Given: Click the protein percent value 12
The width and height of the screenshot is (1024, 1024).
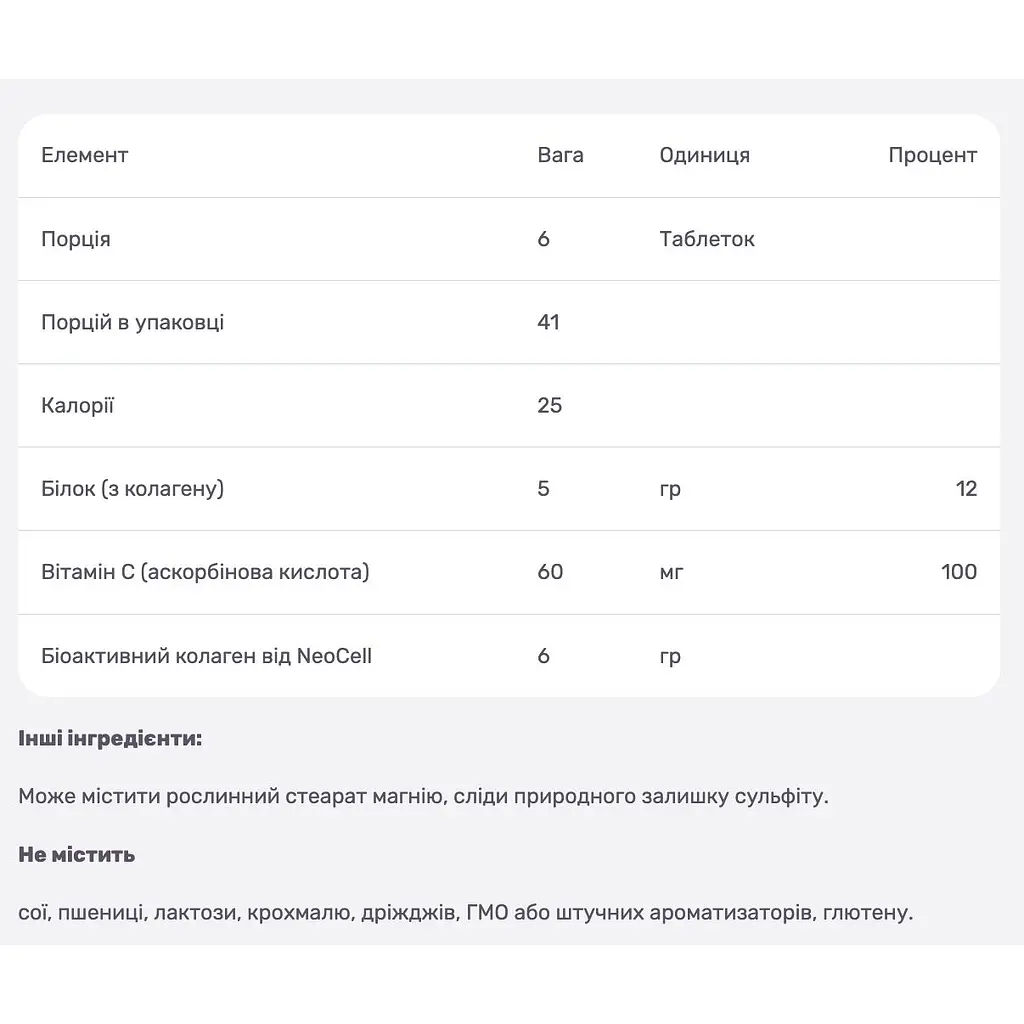Looking at the screenshot, I should 966,489.
